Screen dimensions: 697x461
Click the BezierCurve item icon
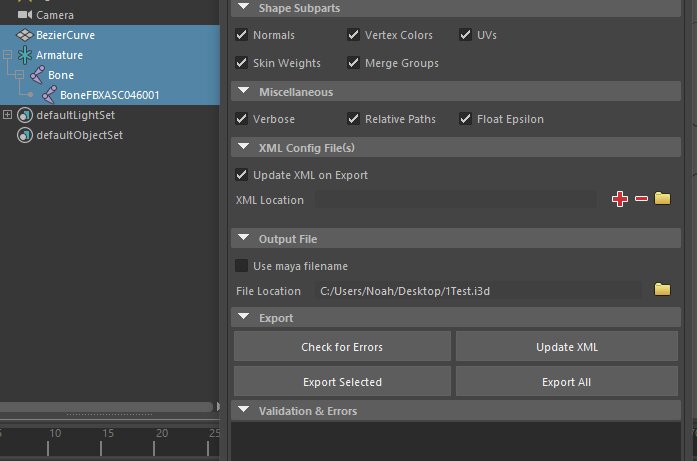(24, 35)
